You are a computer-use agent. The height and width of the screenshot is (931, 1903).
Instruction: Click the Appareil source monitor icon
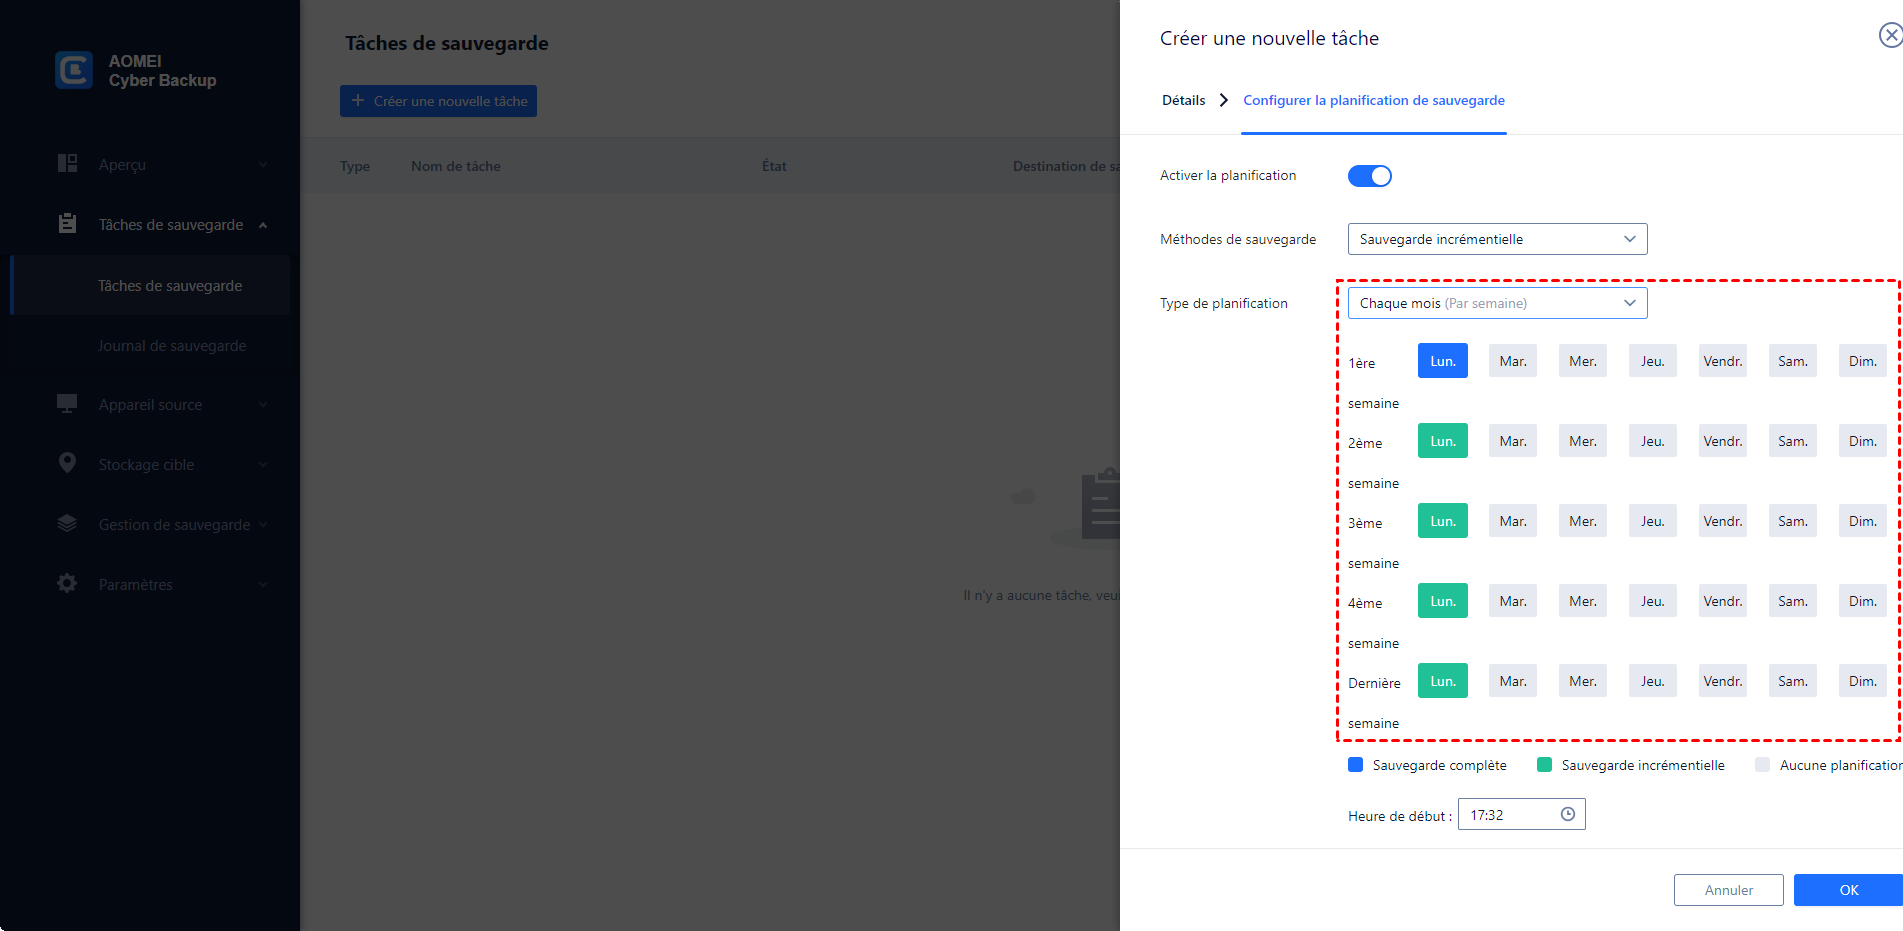[67, 404]
